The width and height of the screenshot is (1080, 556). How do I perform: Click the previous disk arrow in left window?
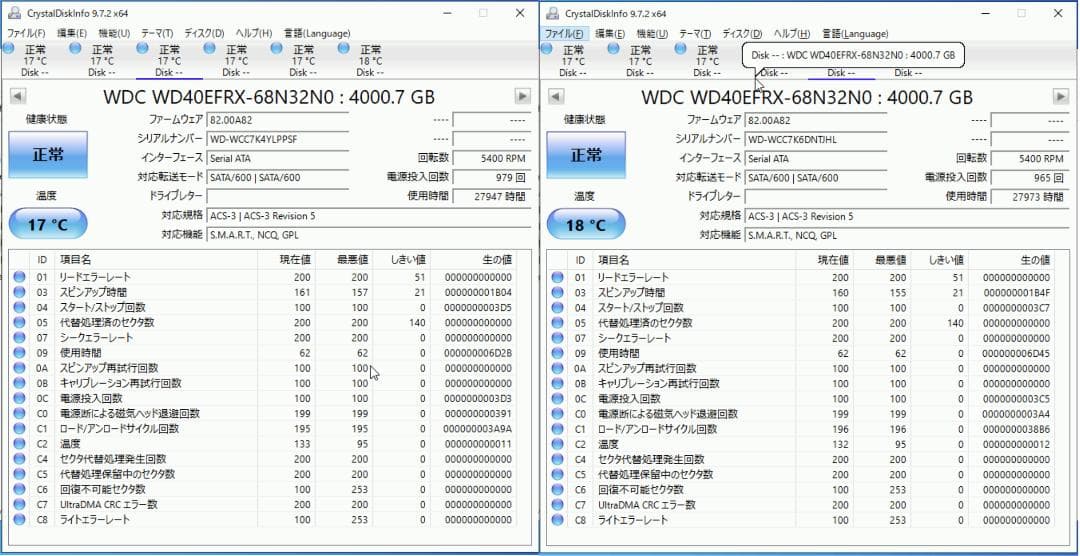[x=18, y=97]
